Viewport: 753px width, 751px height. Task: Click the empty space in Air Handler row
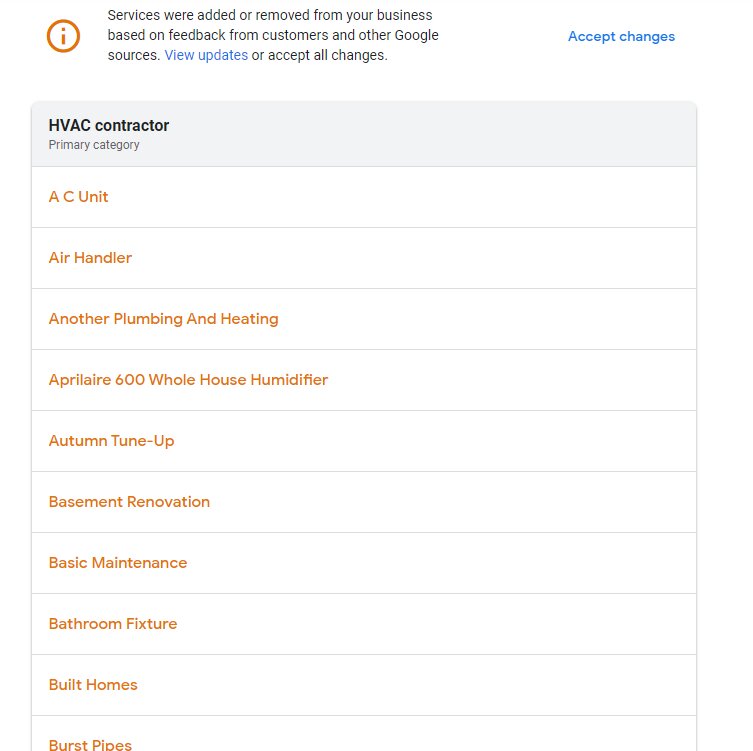(413, 258)
